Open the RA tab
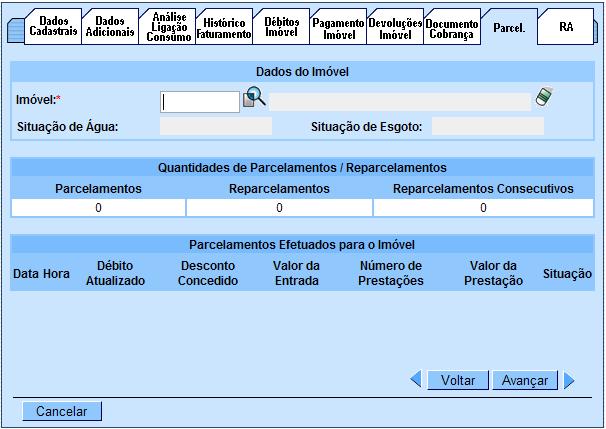Image resolution: width=606 pixels, height=429 pixels. click(x=566, y=27)
